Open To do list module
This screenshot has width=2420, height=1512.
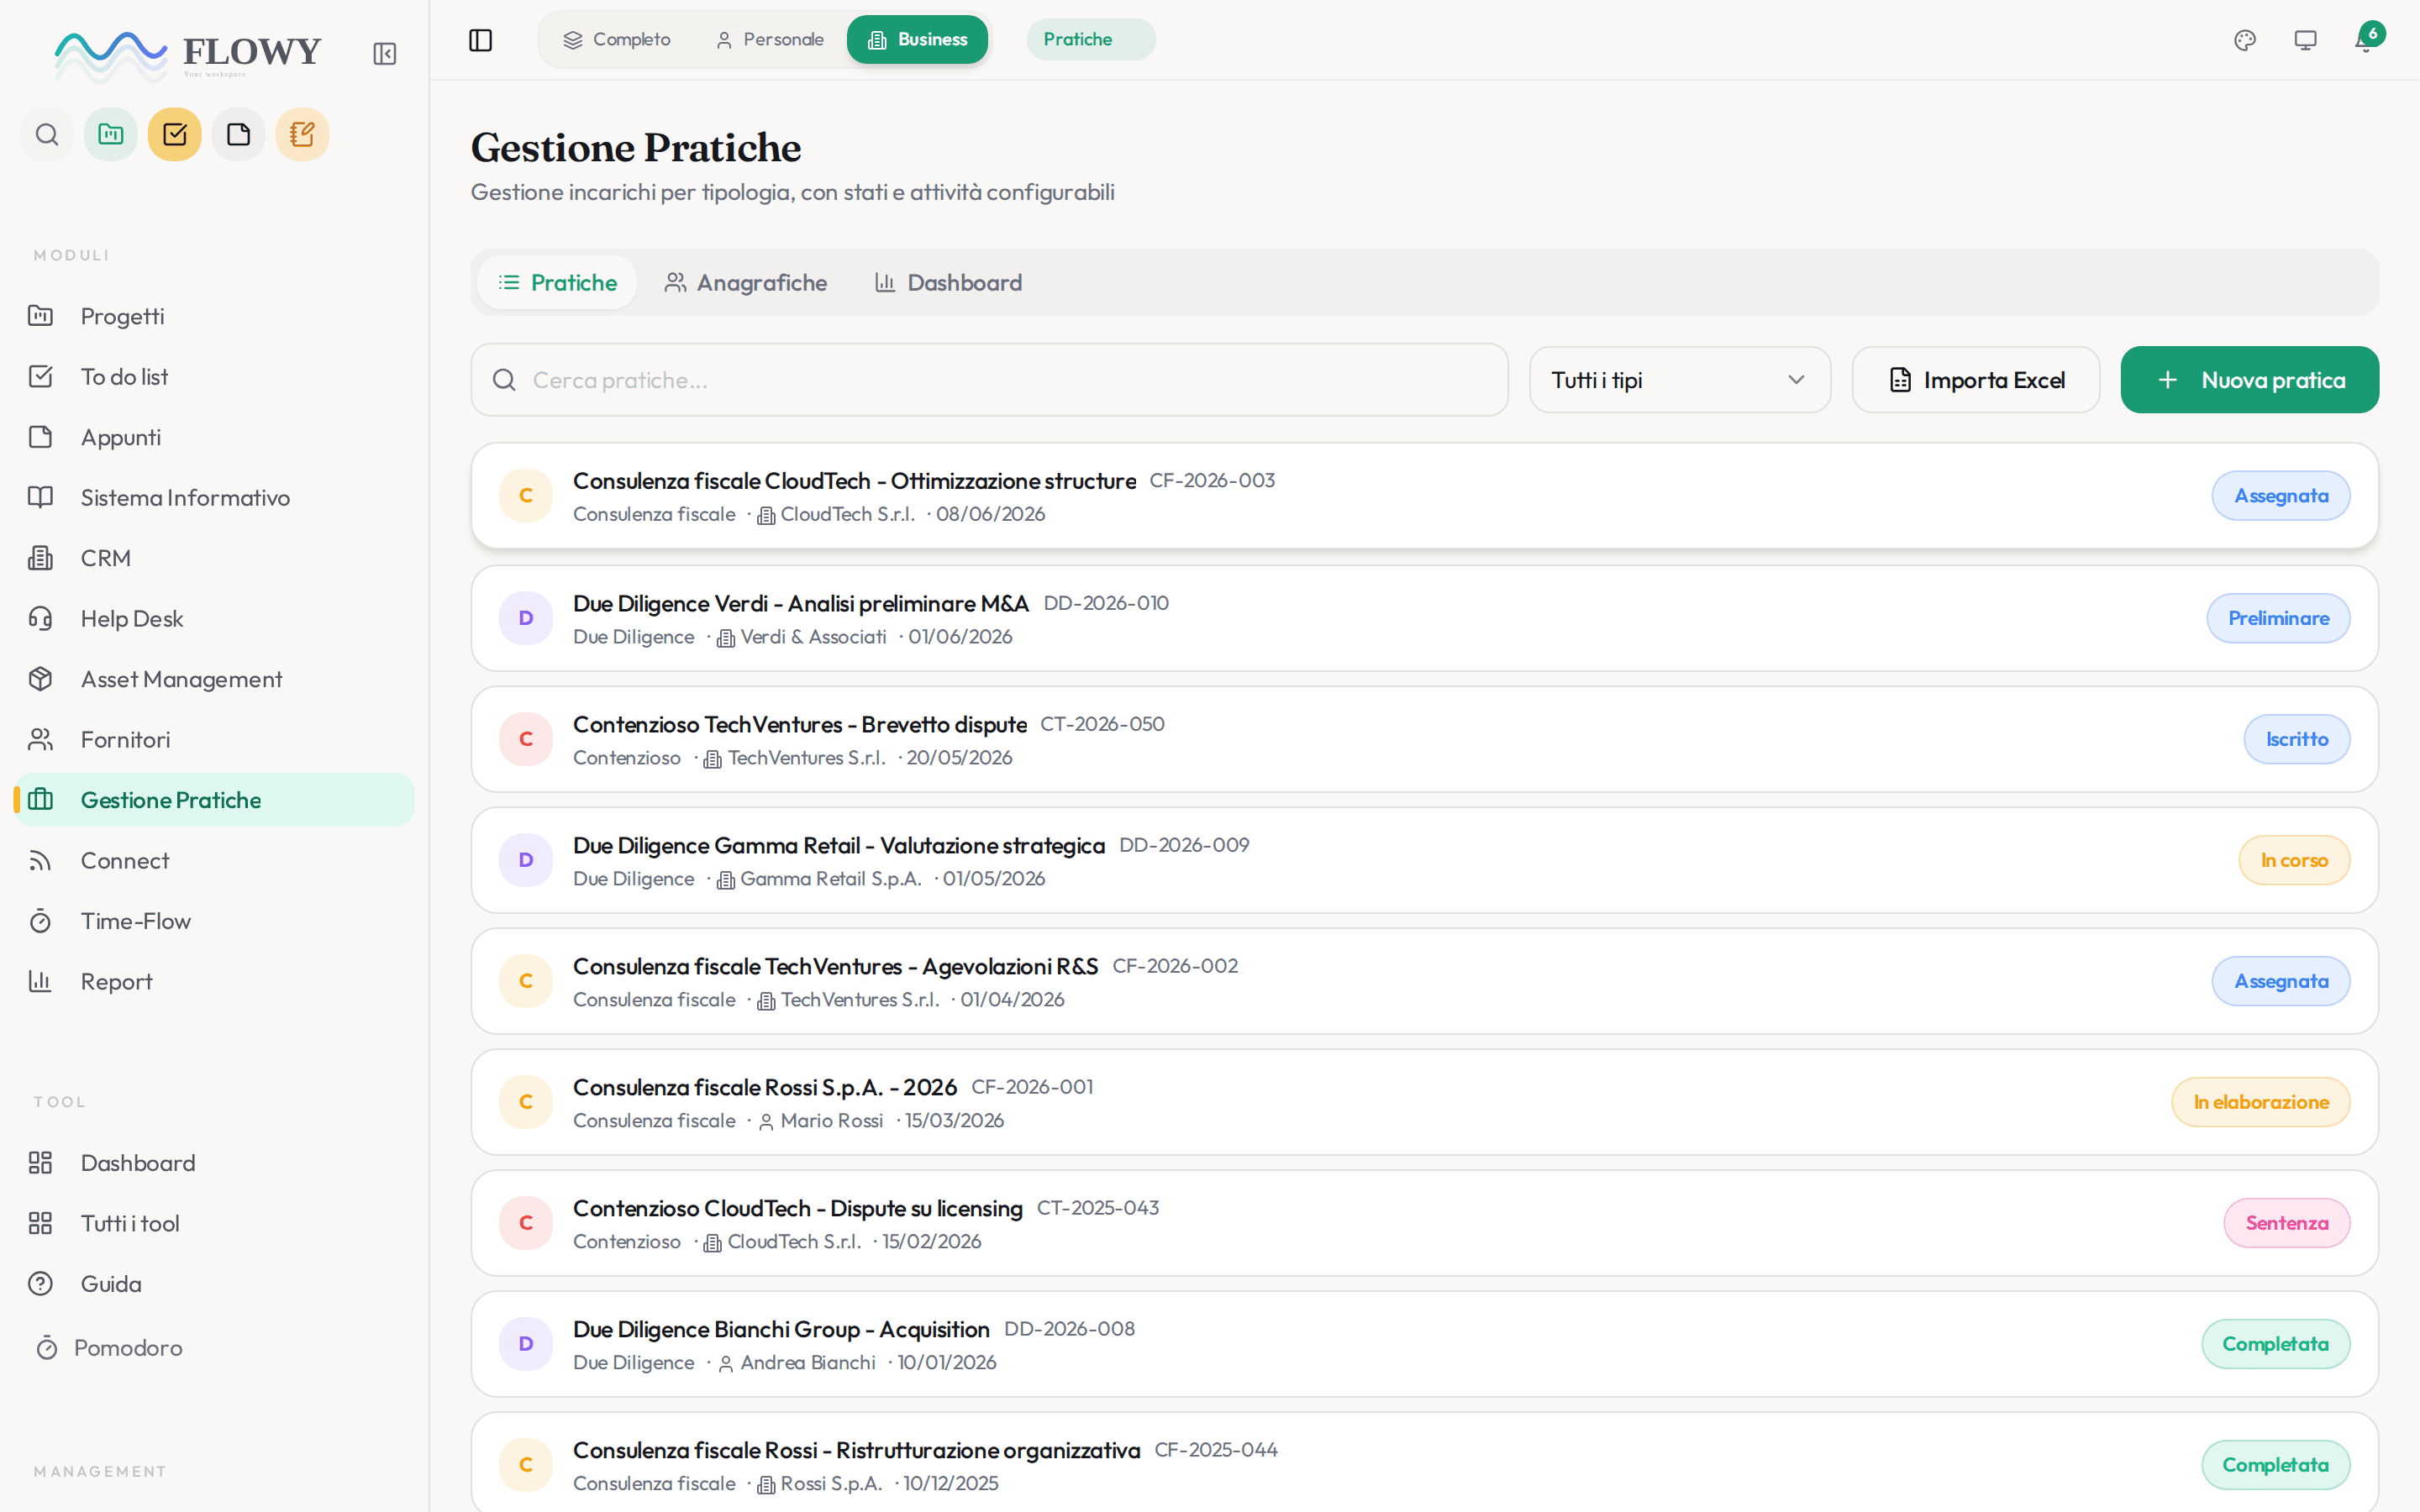click(214, 377)
